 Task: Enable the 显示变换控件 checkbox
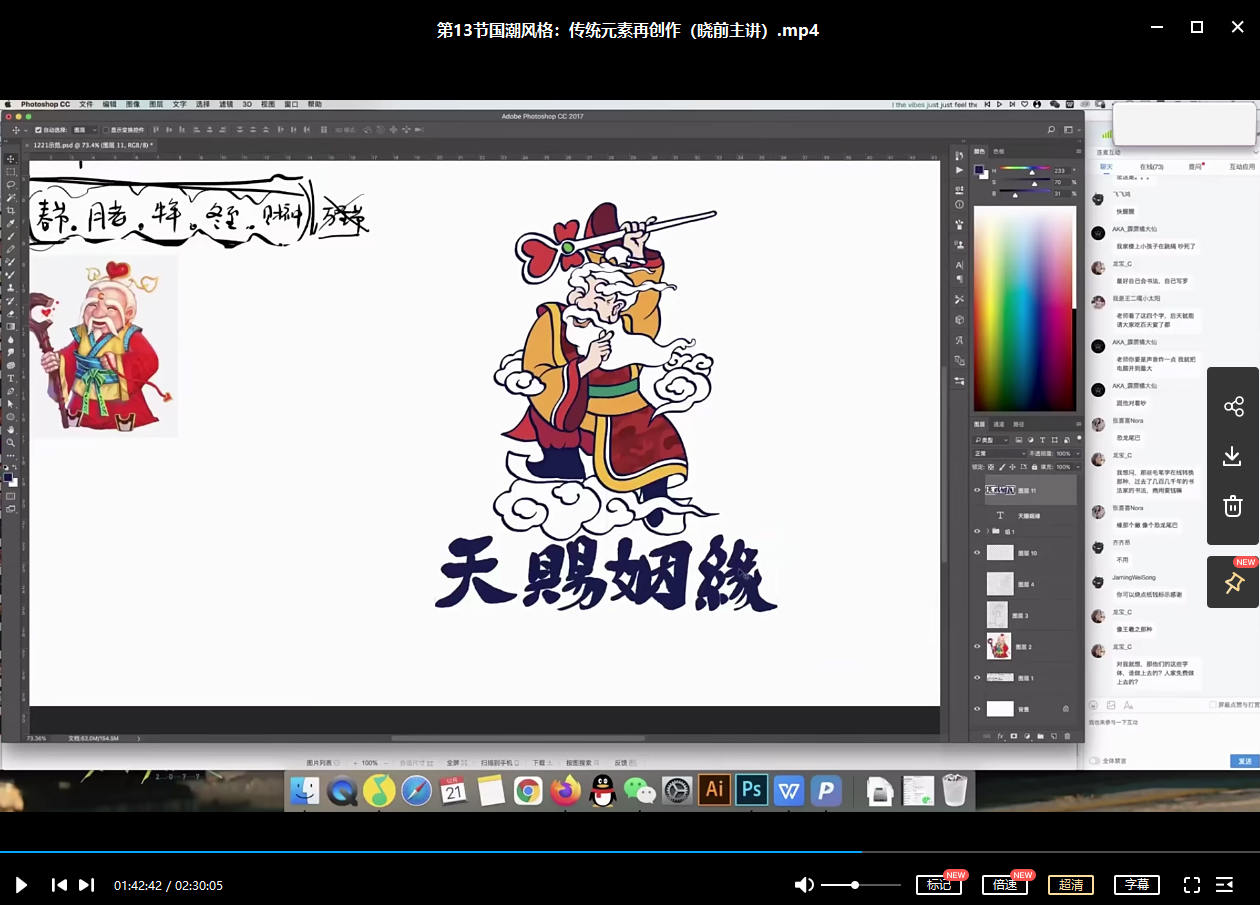tap(106, 130)
